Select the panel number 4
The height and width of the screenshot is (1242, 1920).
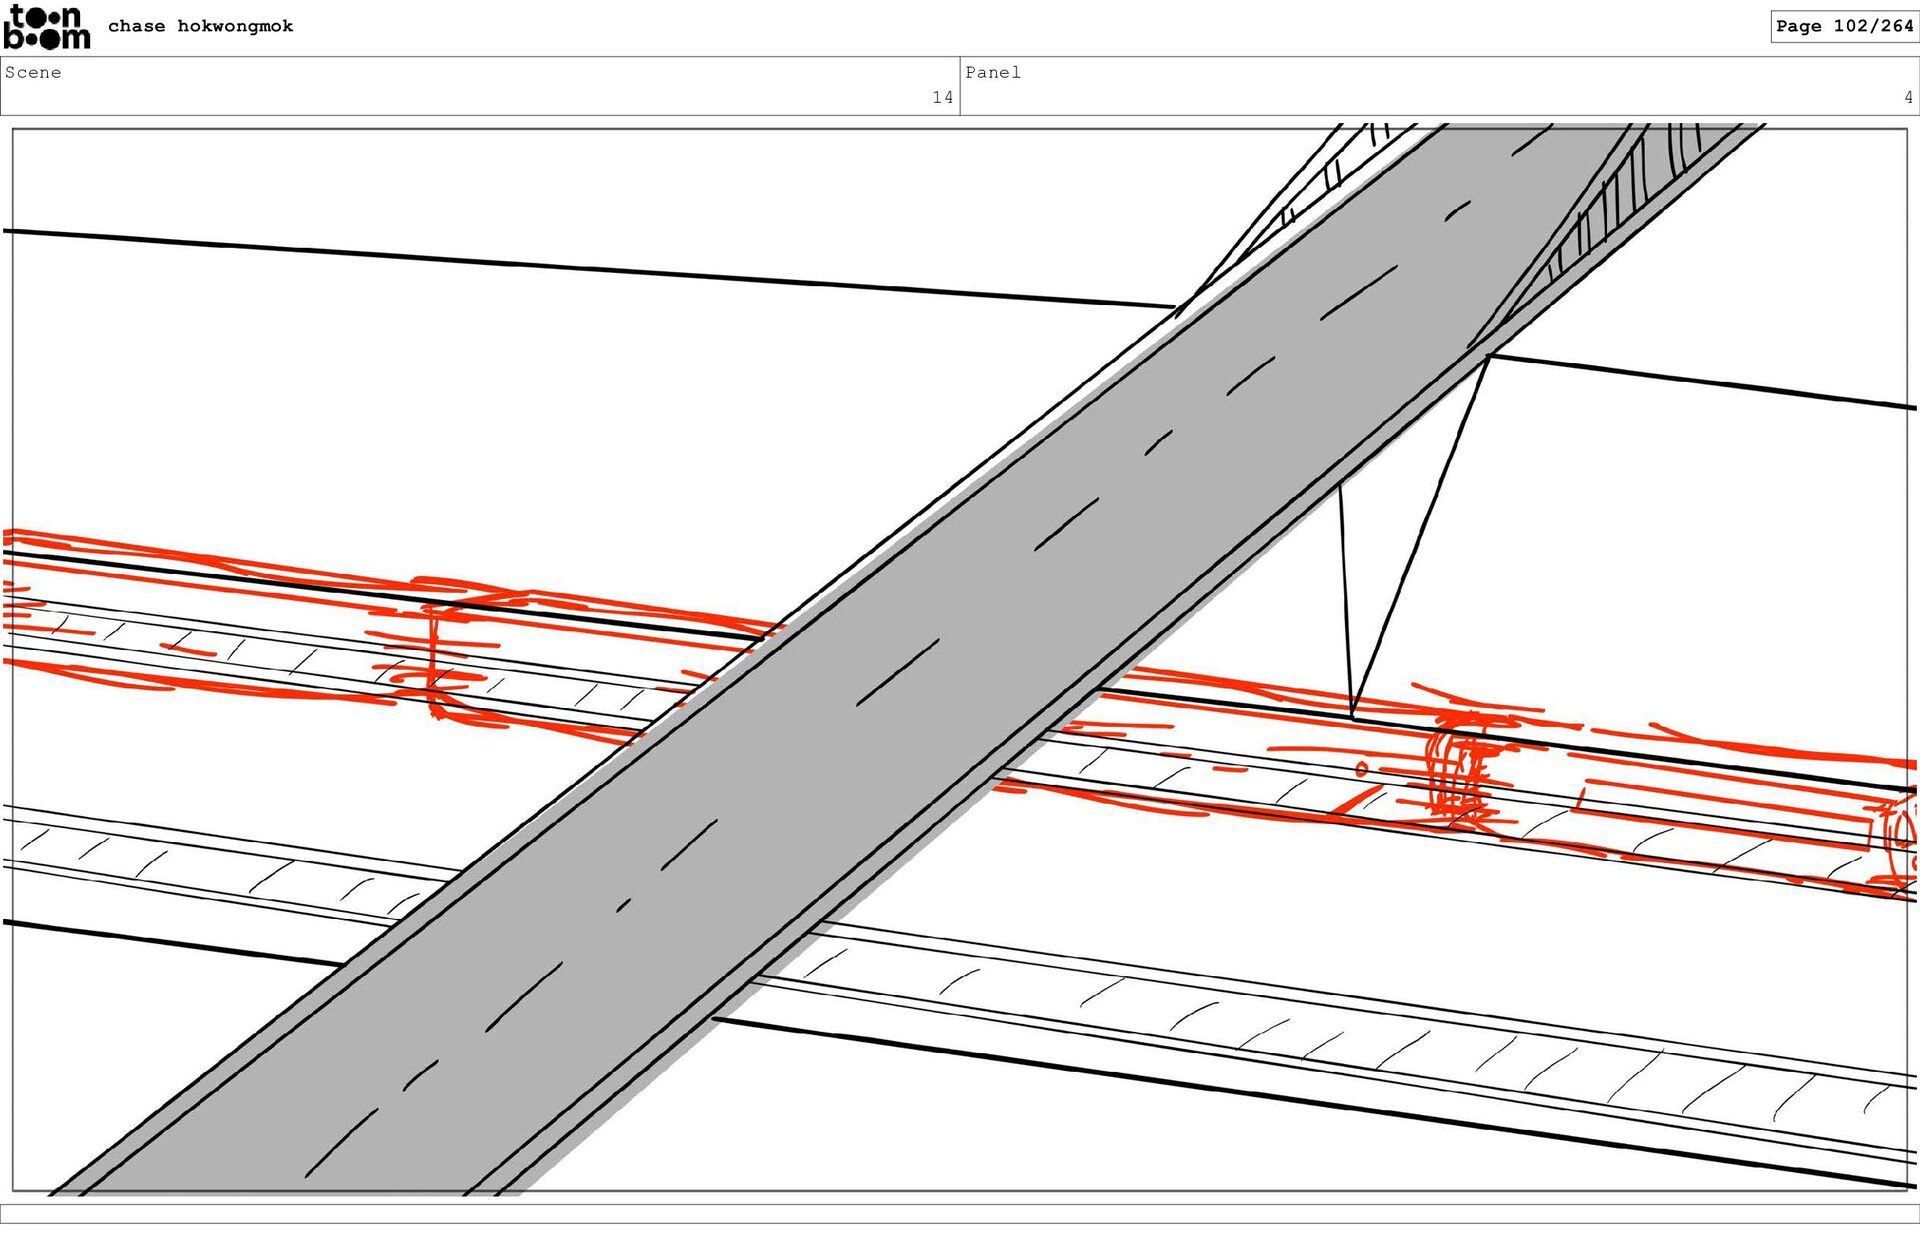1908,97
